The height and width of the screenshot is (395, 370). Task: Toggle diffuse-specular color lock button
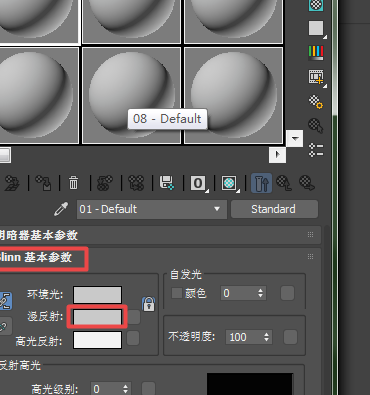[x=5, y=326]
